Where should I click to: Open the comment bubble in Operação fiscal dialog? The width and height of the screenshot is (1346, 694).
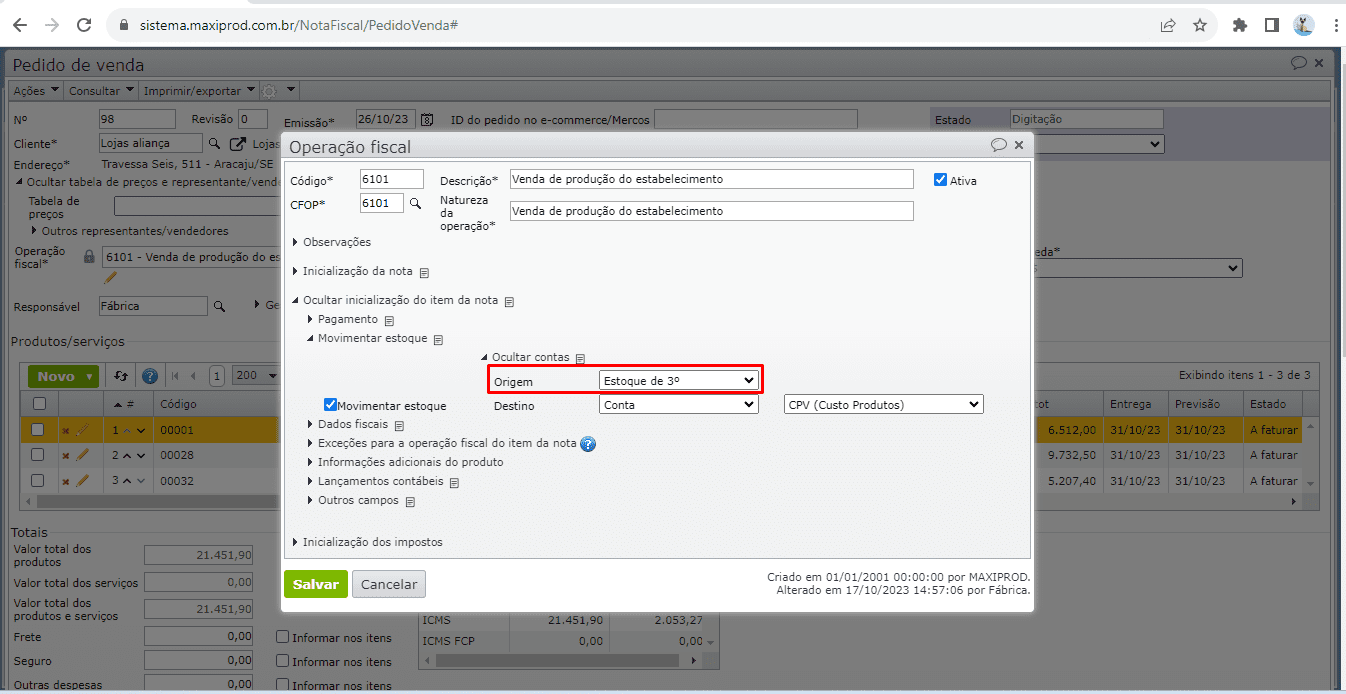(998, 145)
